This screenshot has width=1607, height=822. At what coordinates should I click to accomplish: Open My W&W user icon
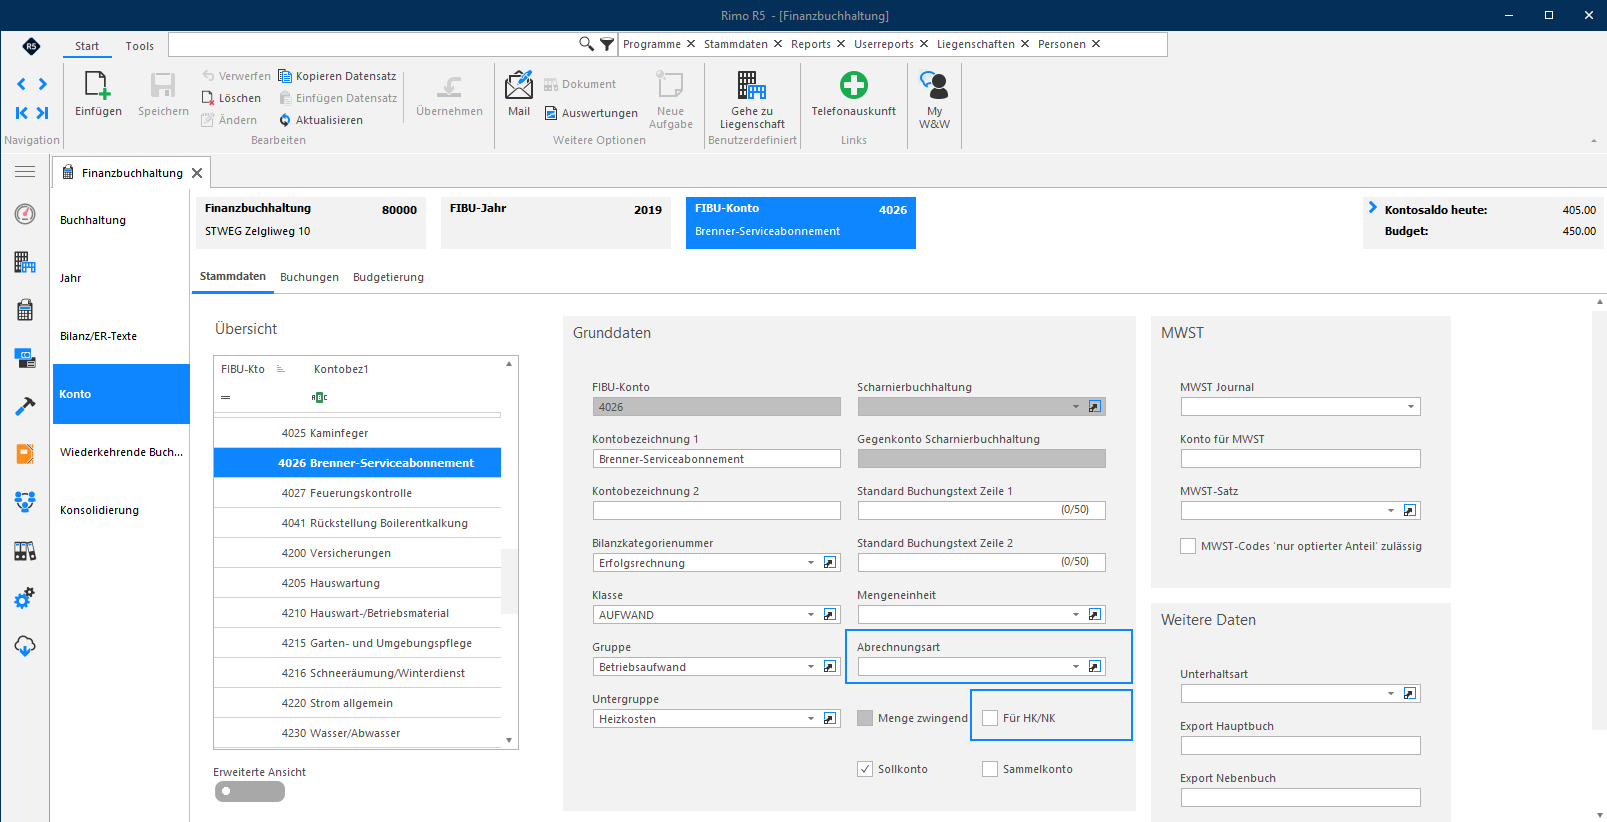(934, 85)
